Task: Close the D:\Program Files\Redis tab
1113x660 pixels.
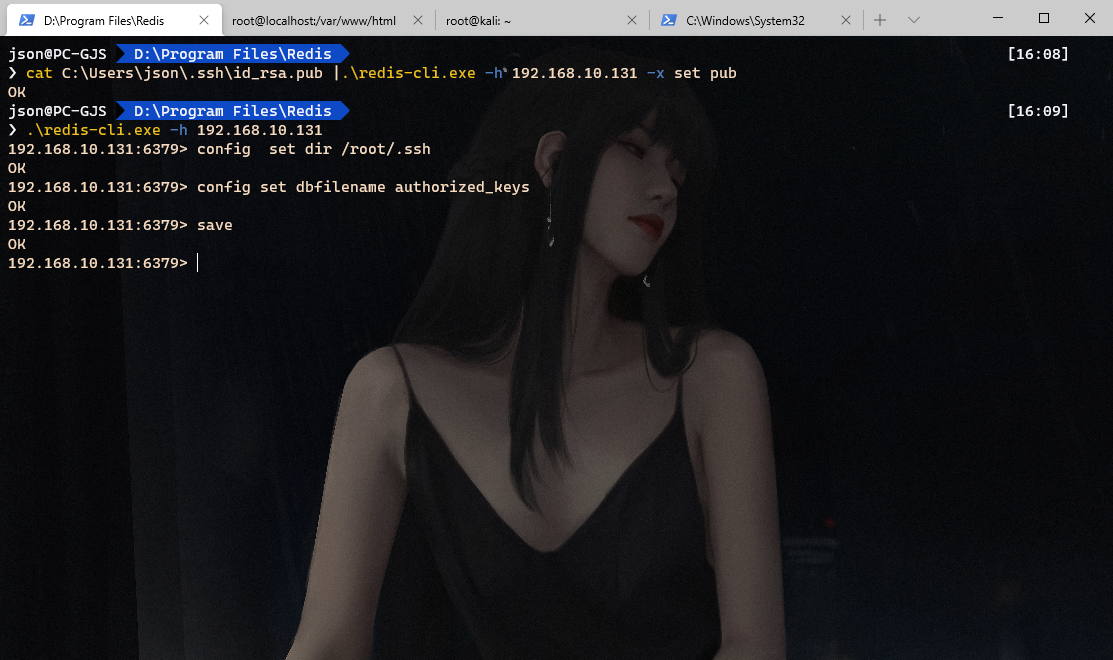Action: (x=204, y=20)
